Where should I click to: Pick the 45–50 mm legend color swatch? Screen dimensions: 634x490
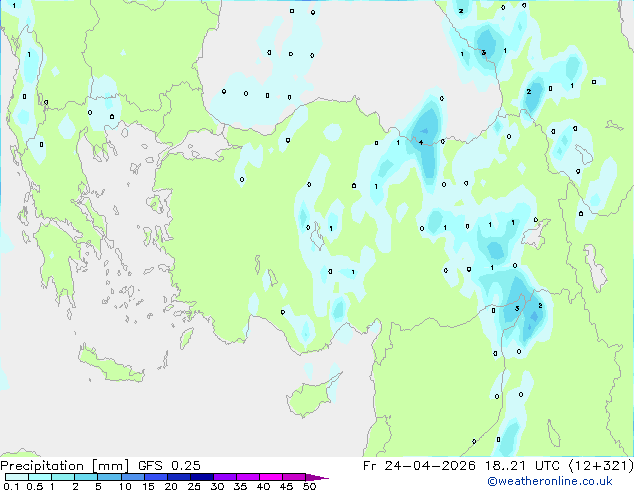pos(294,477)
